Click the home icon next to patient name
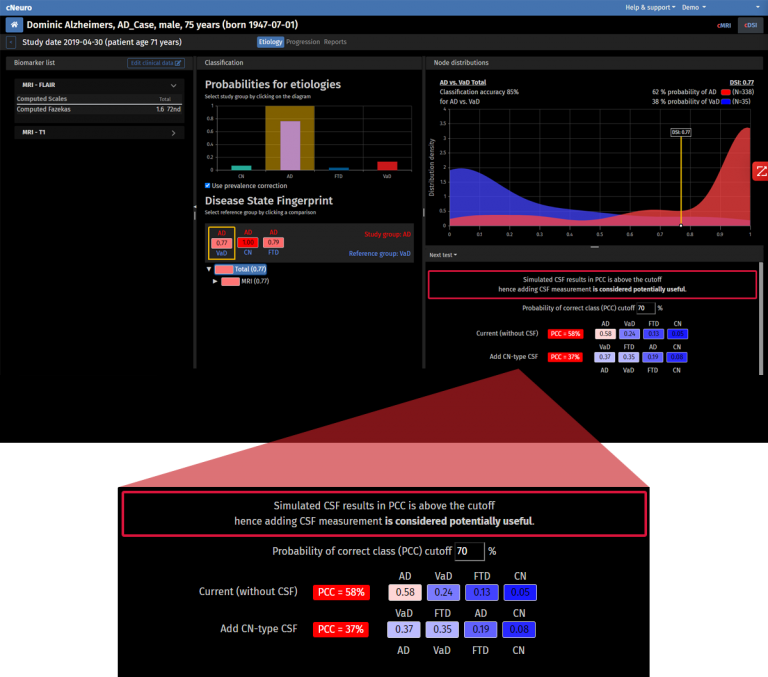Image resolution: width=768 pixels, height=677 pixels. point(13,24)
